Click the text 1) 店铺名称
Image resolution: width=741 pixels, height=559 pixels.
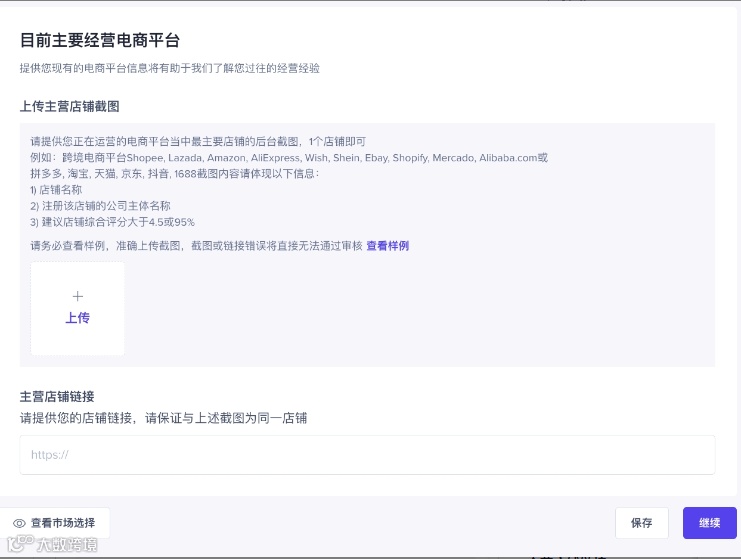[x=56, y=190]
